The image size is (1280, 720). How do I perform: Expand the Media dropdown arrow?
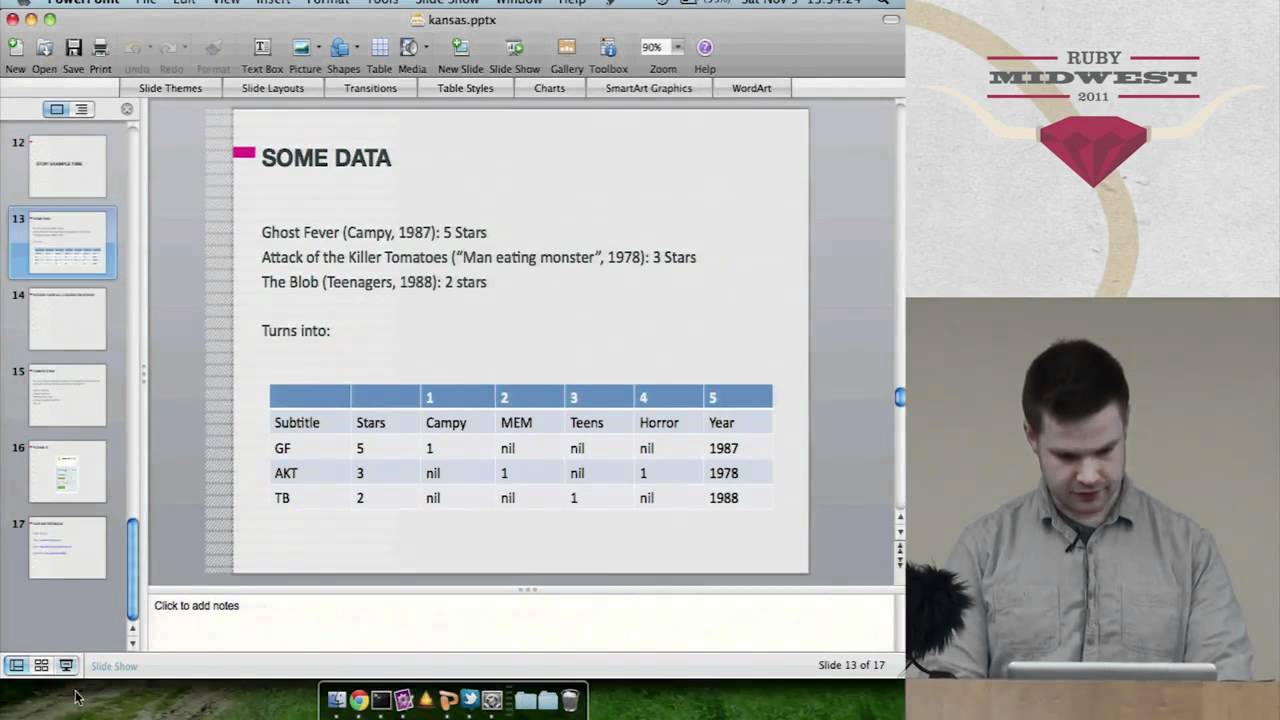(x=426, y=47)
